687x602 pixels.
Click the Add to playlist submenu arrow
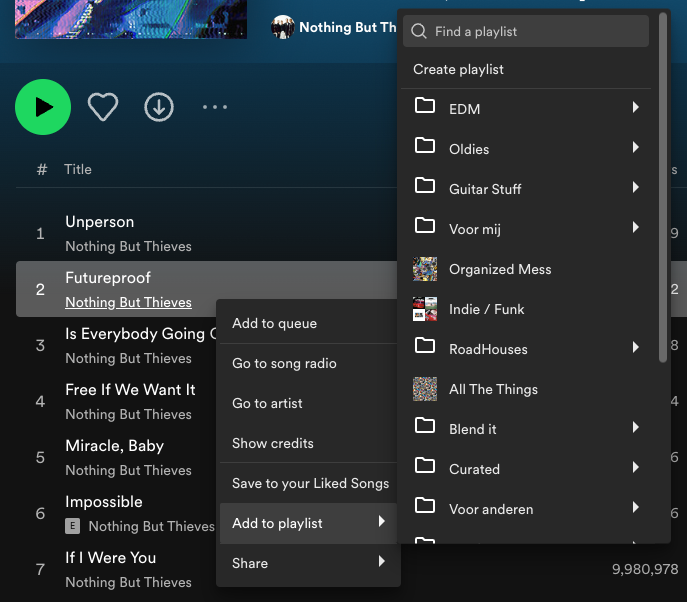pos(382,521)
